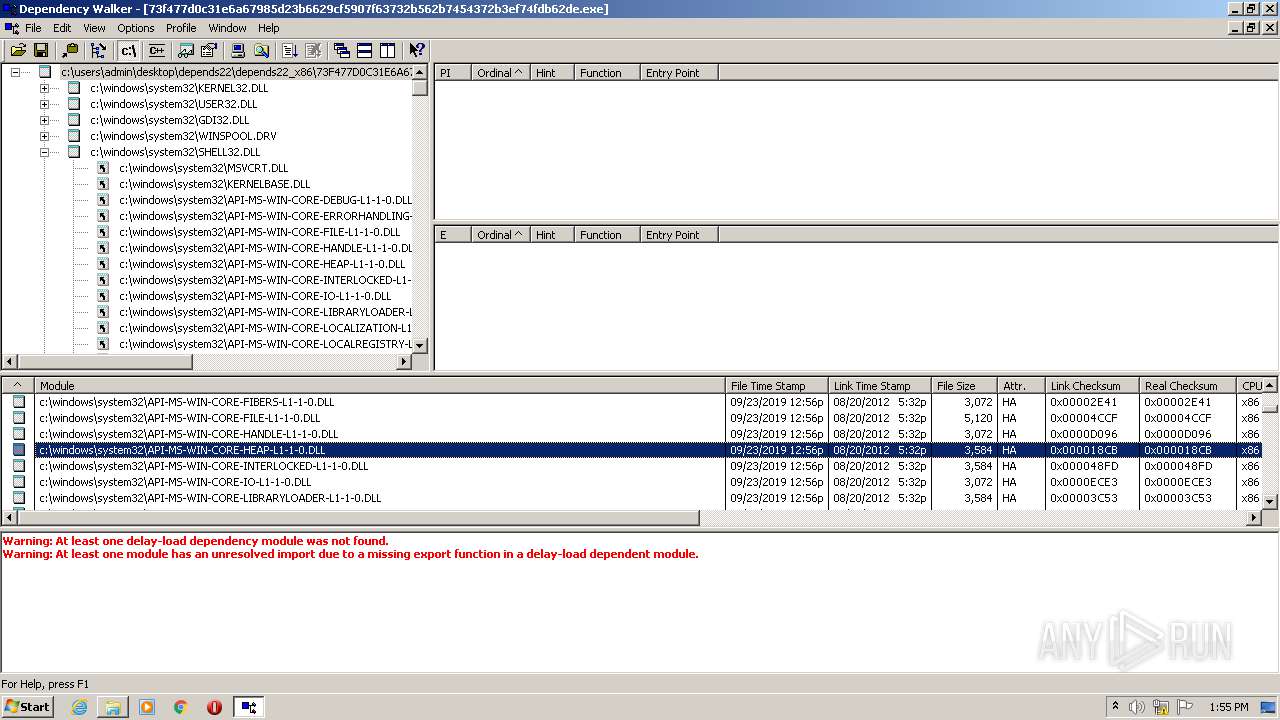Click the Cascade windows toolbar icon
This screenshot has width=1280, height=720.
tap(342, 50)
